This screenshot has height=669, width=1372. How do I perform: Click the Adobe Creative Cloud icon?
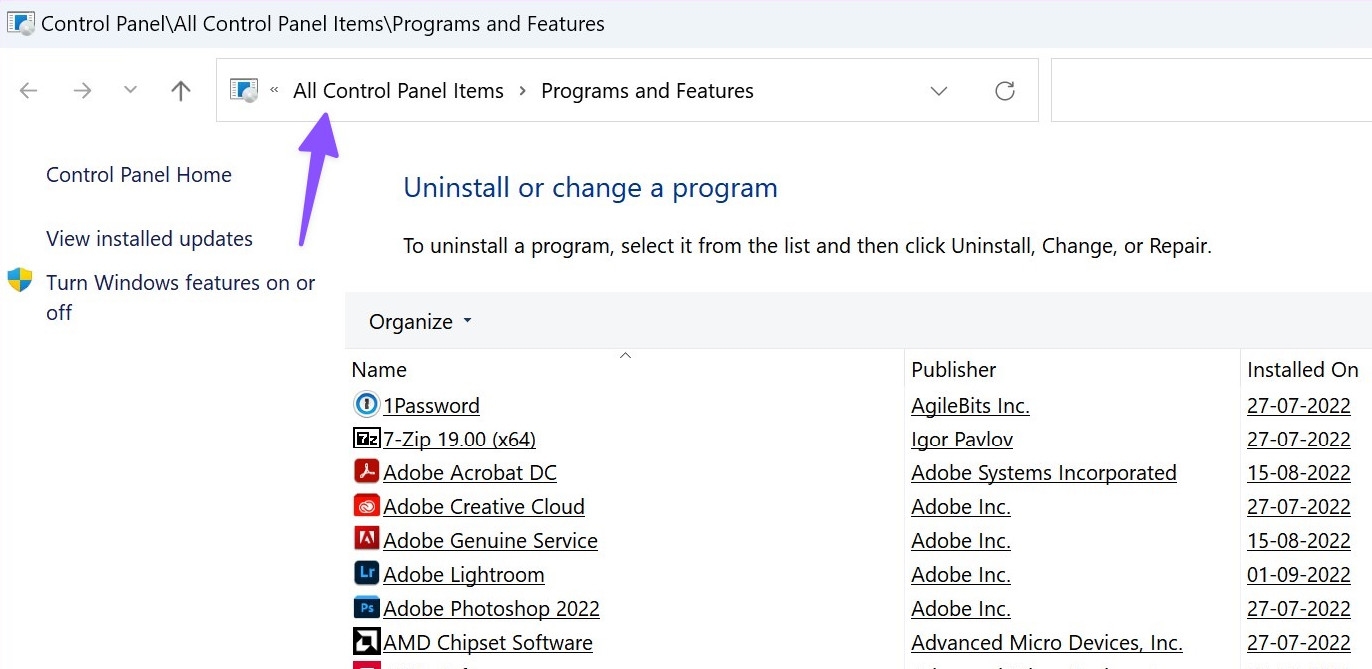[366, 506]
